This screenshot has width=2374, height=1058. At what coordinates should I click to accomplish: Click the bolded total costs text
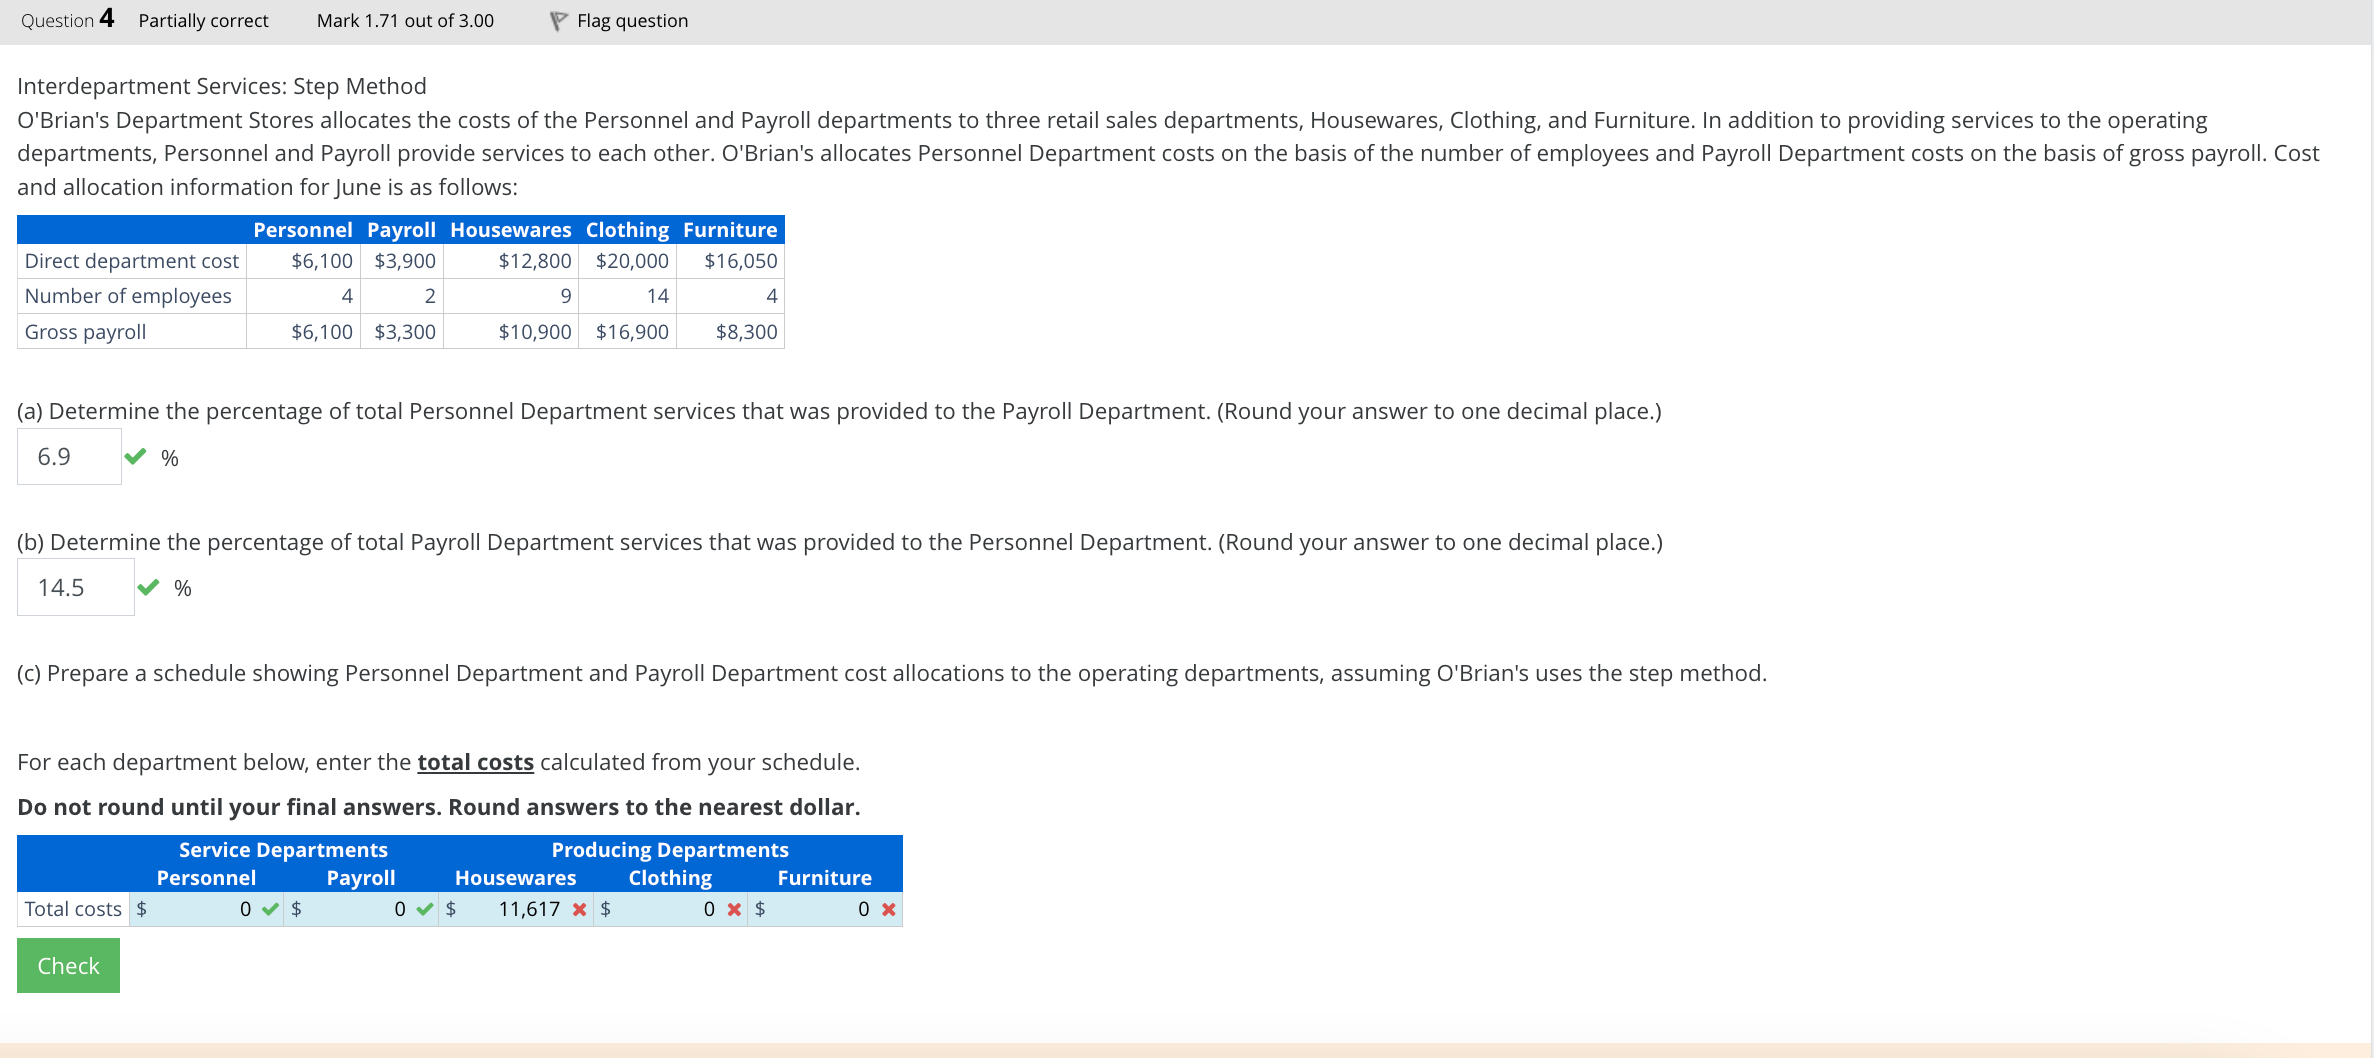point(475,761)
